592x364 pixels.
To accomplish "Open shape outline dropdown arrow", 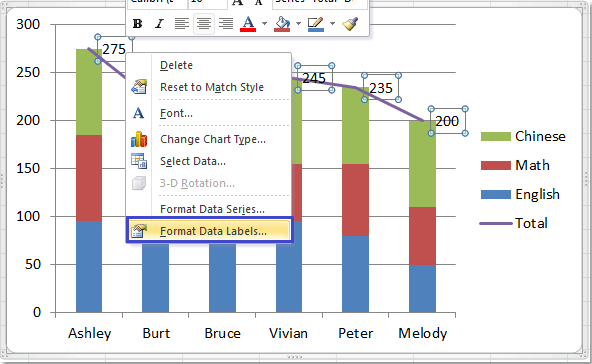I will click(x=332, y=24).
